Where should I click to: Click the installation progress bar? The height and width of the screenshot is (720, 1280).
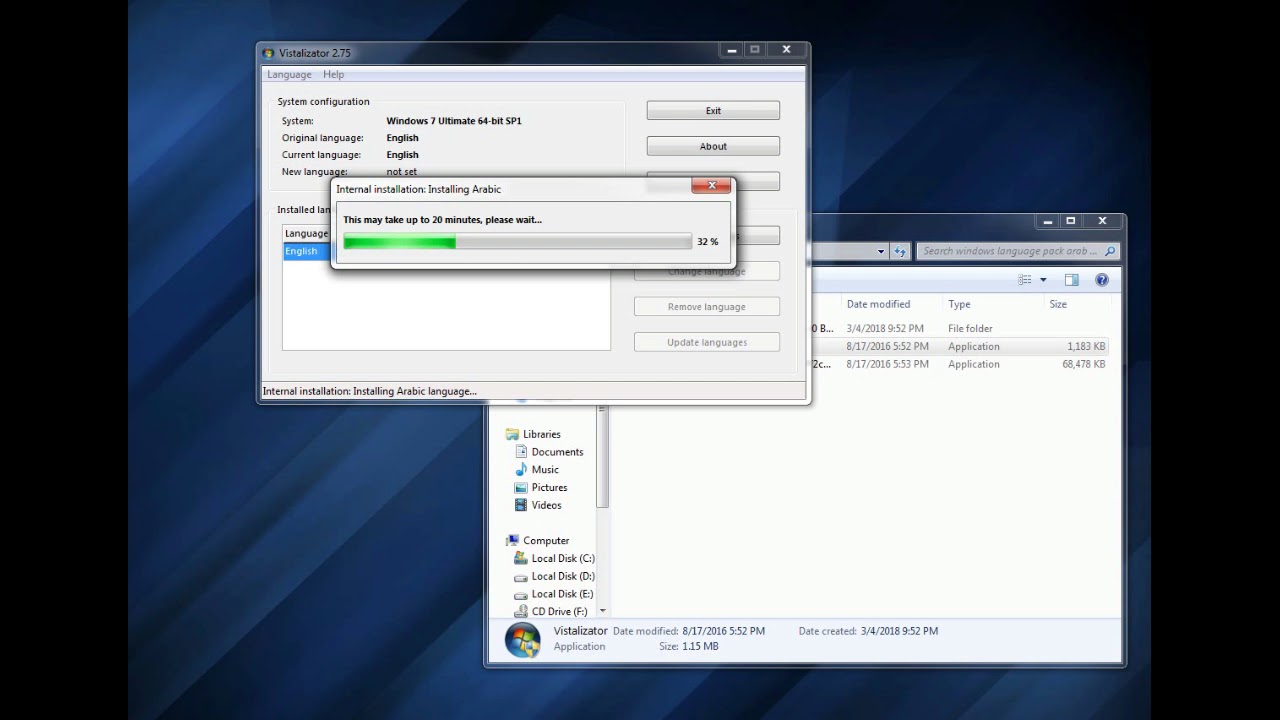pyautogui.click(x=517, y=242)
